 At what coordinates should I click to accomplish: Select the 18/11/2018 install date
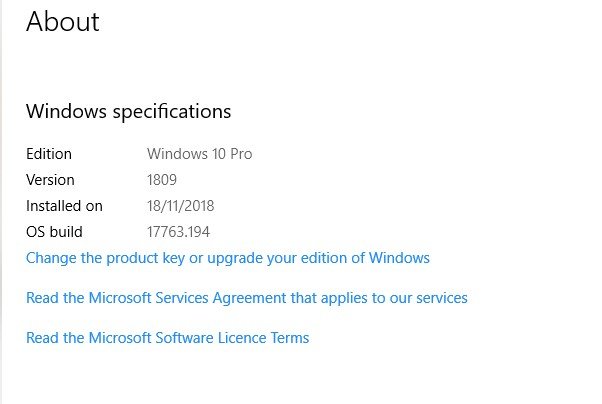180,206
